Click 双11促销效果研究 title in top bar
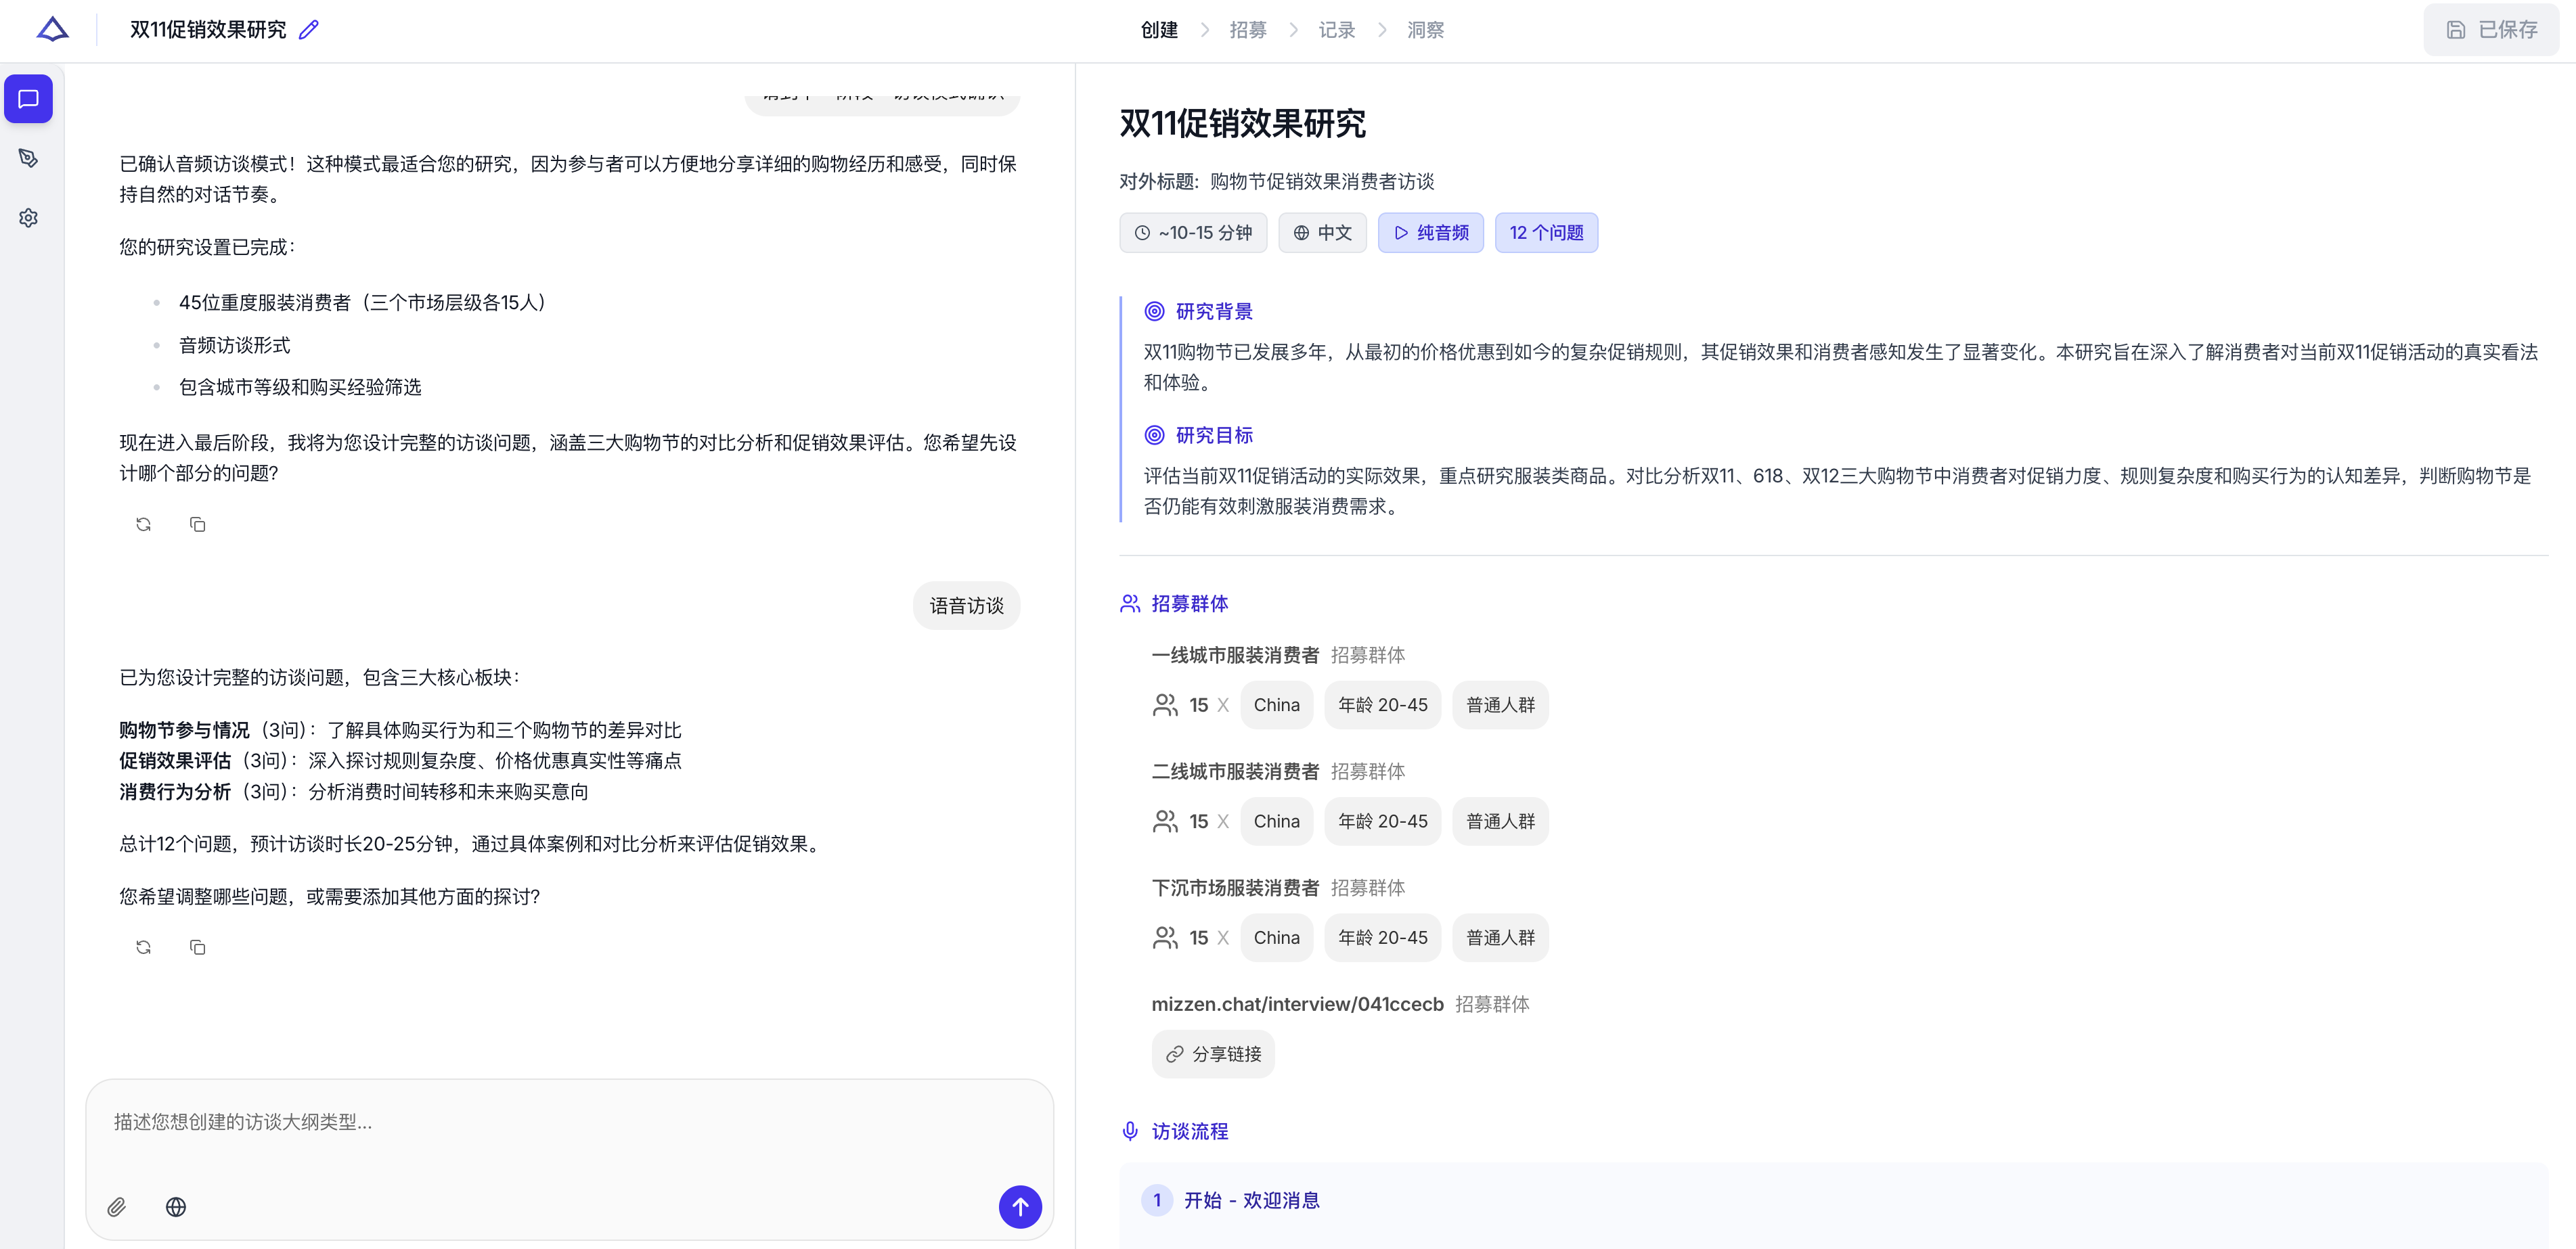This screenshot has width=2576, height=1249. 208,30
